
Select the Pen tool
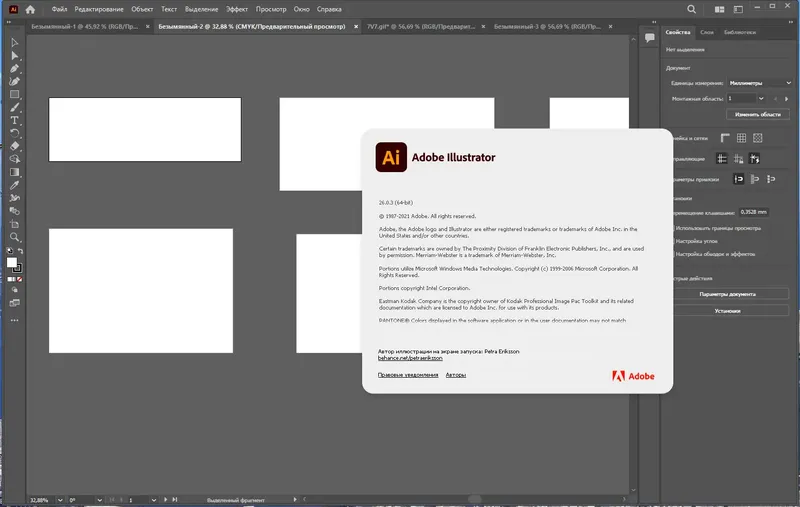(14, 68)
